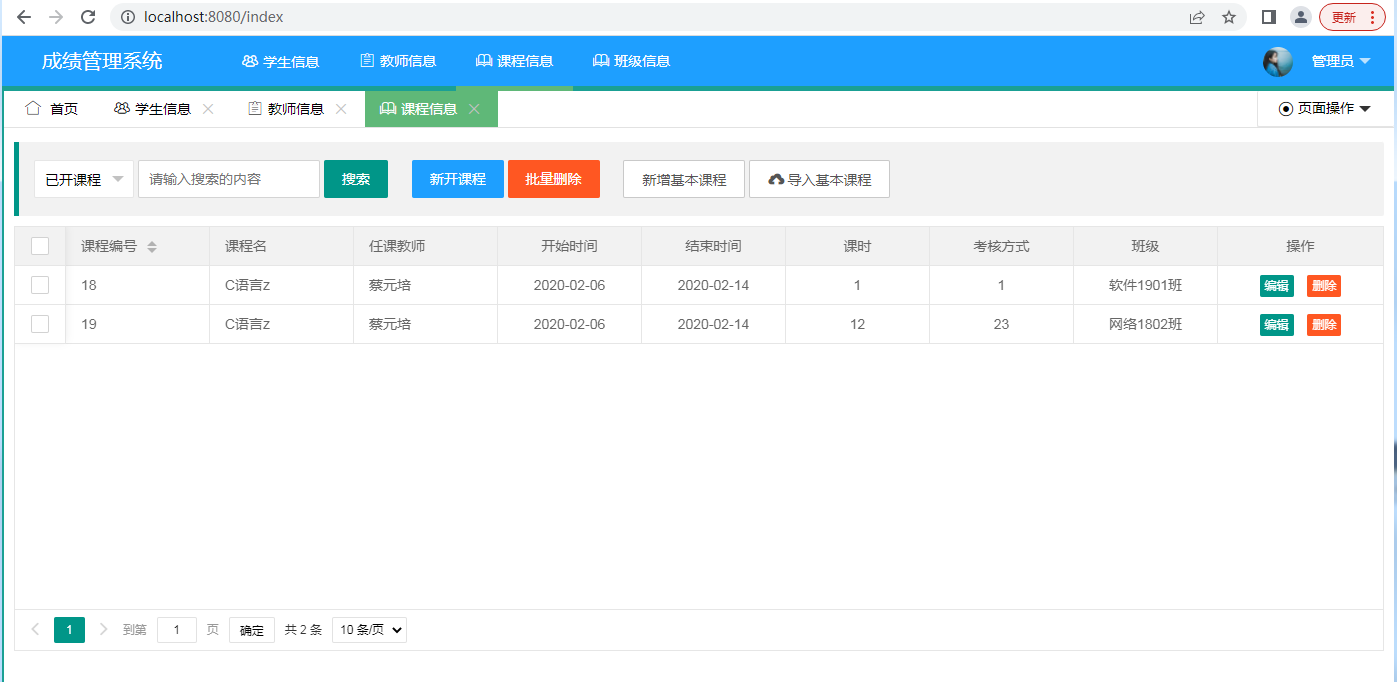Open the 10 条/页 page size selector
This screenshot has height=682, width=1397.
click(369, 630)
